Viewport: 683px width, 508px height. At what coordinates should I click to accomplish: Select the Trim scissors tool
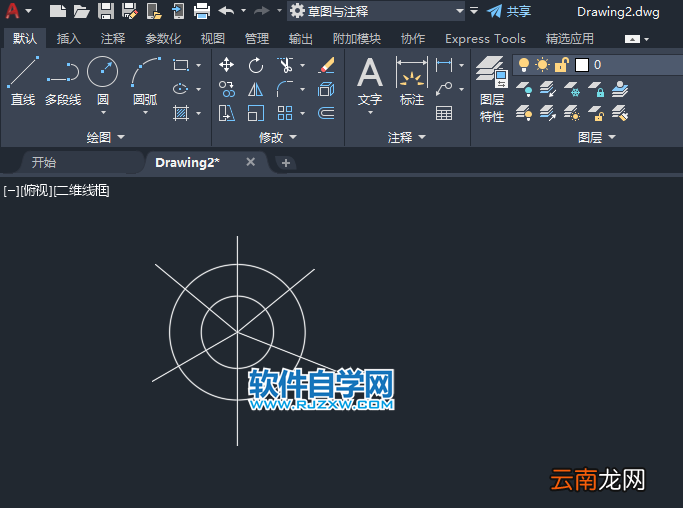click(x=285, y=65)
